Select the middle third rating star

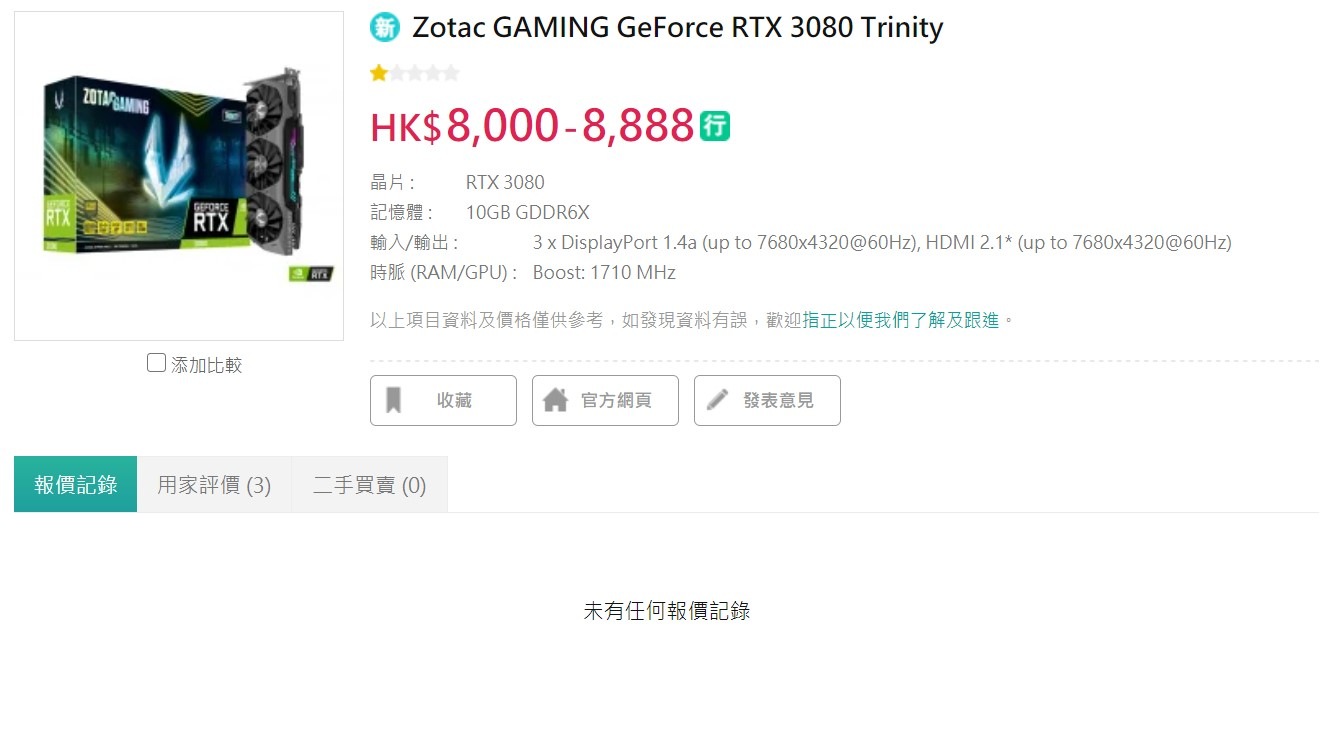tap(415, 73)
